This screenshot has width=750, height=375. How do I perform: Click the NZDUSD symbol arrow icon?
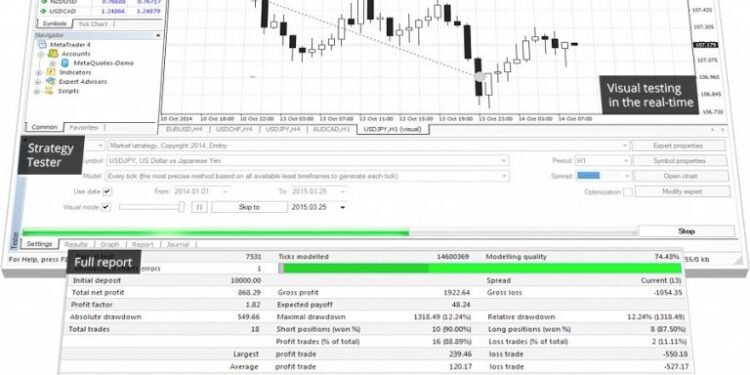tap(43, 2)
